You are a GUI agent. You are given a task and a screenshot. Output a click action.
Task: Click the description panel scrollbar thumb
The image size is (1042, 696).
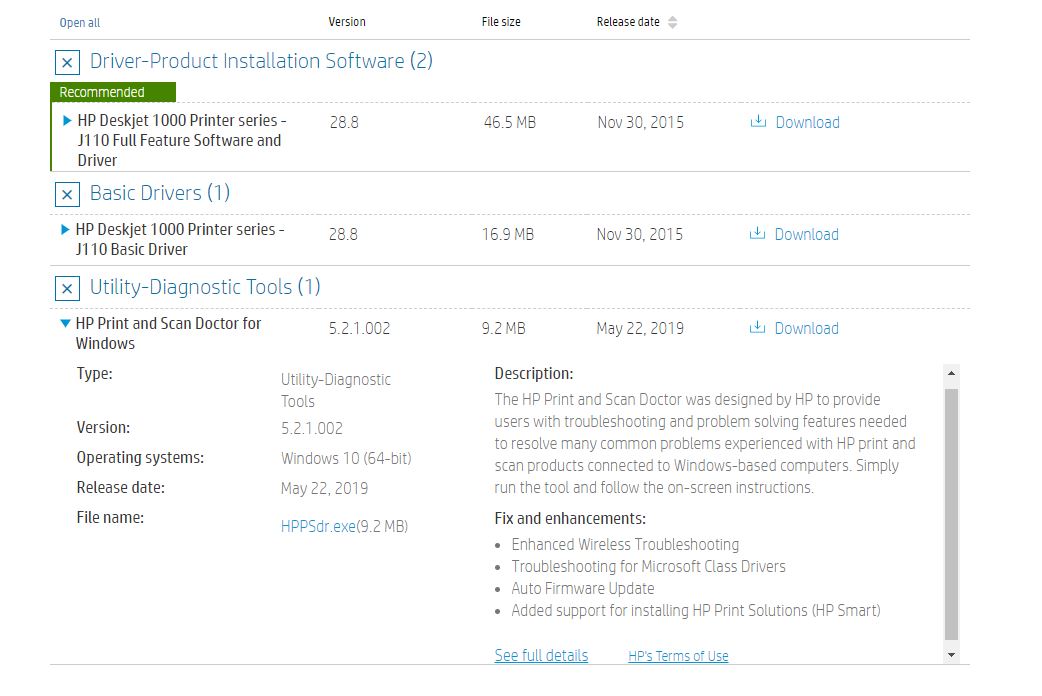[x=951, y=510]
